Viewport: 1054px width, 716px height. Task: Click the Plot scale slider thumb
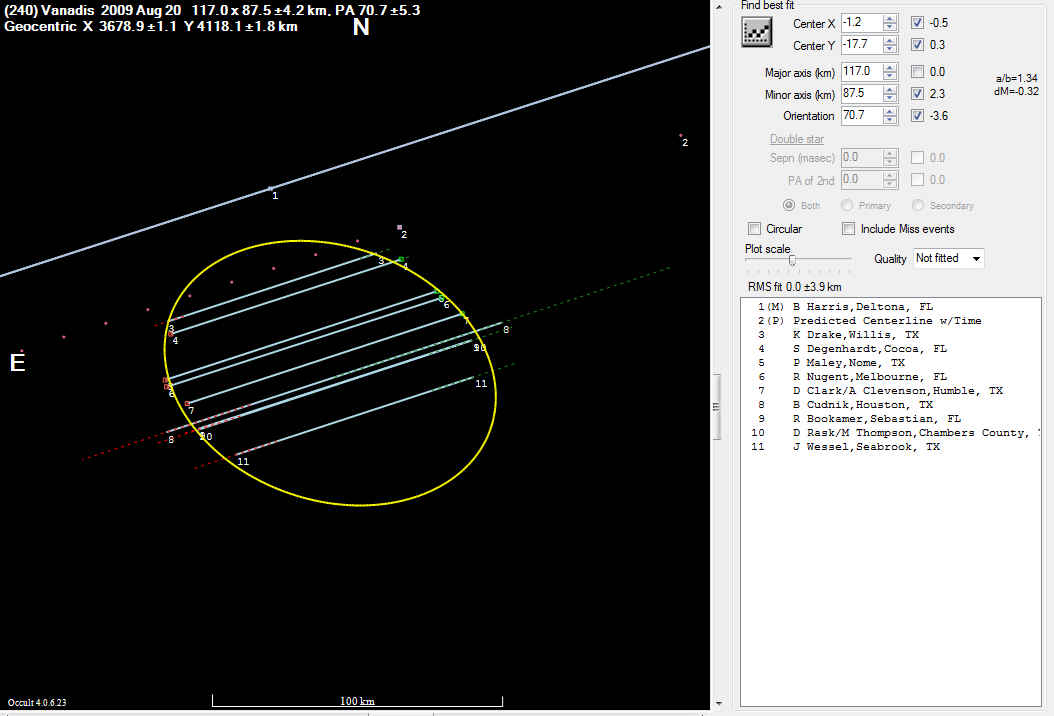click(792, 260)
